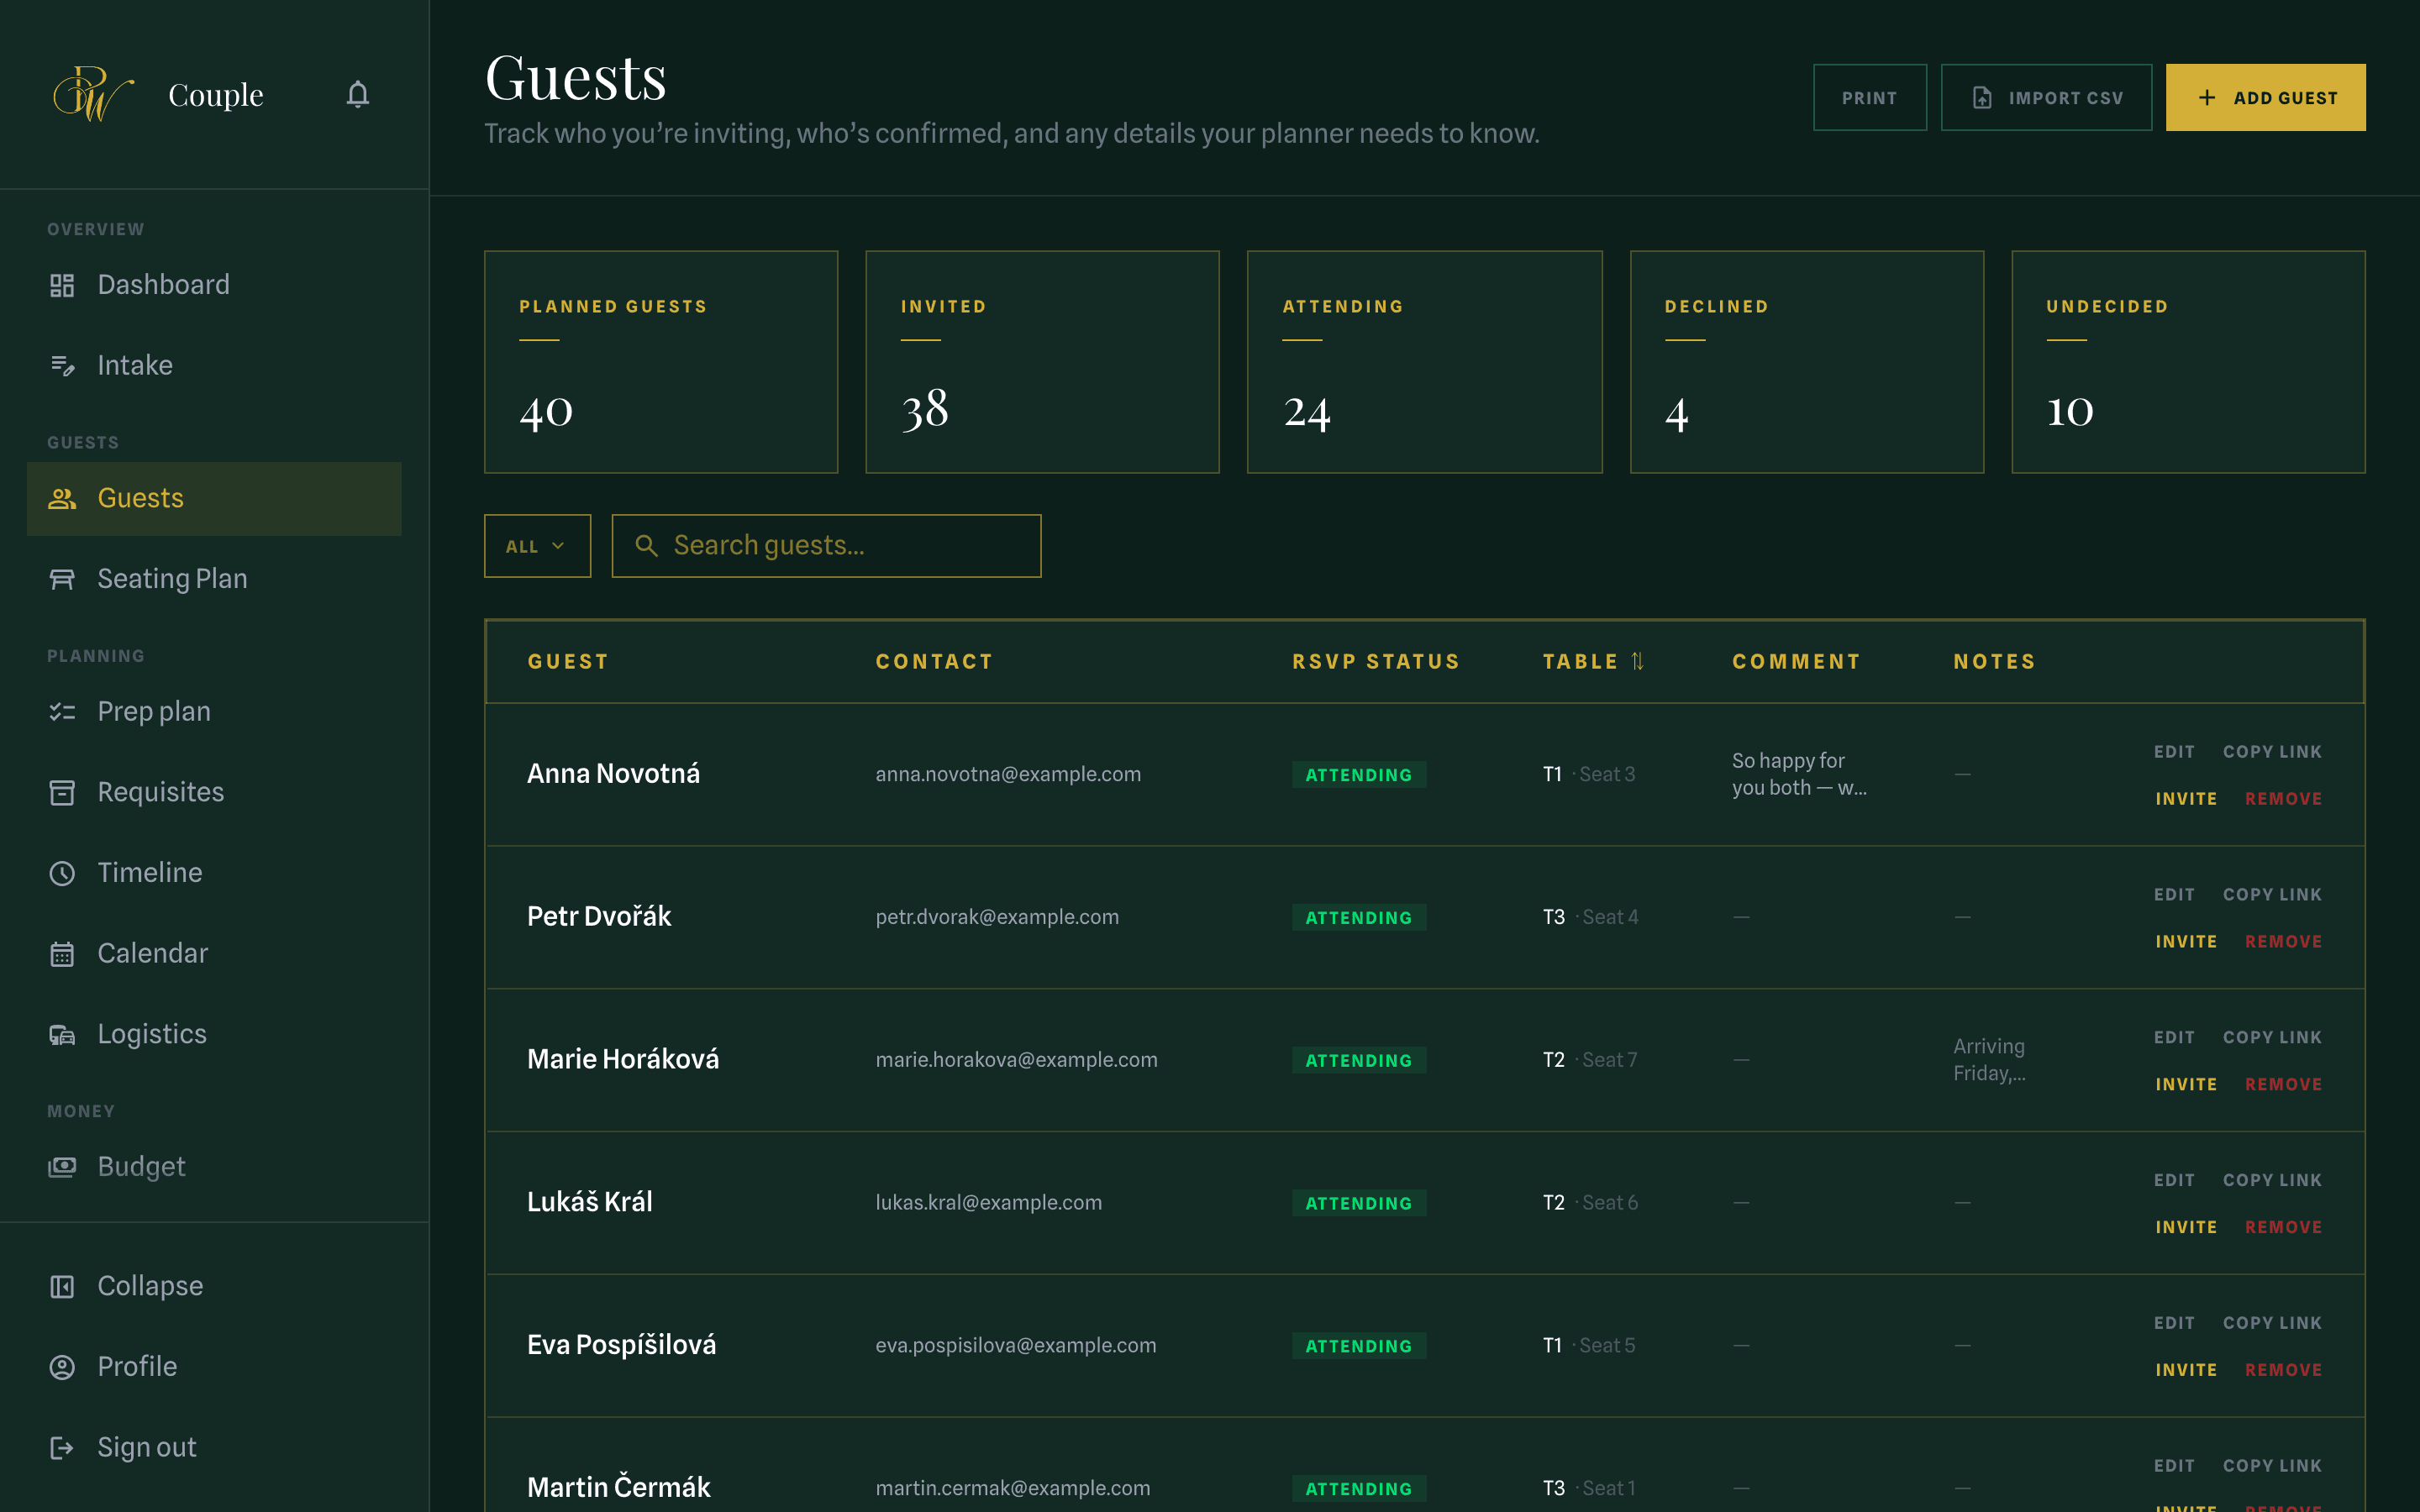Viewport: 2420px width, 1512px height.
Task: Click the Timeline clock icon
Action: pos(62,873)
